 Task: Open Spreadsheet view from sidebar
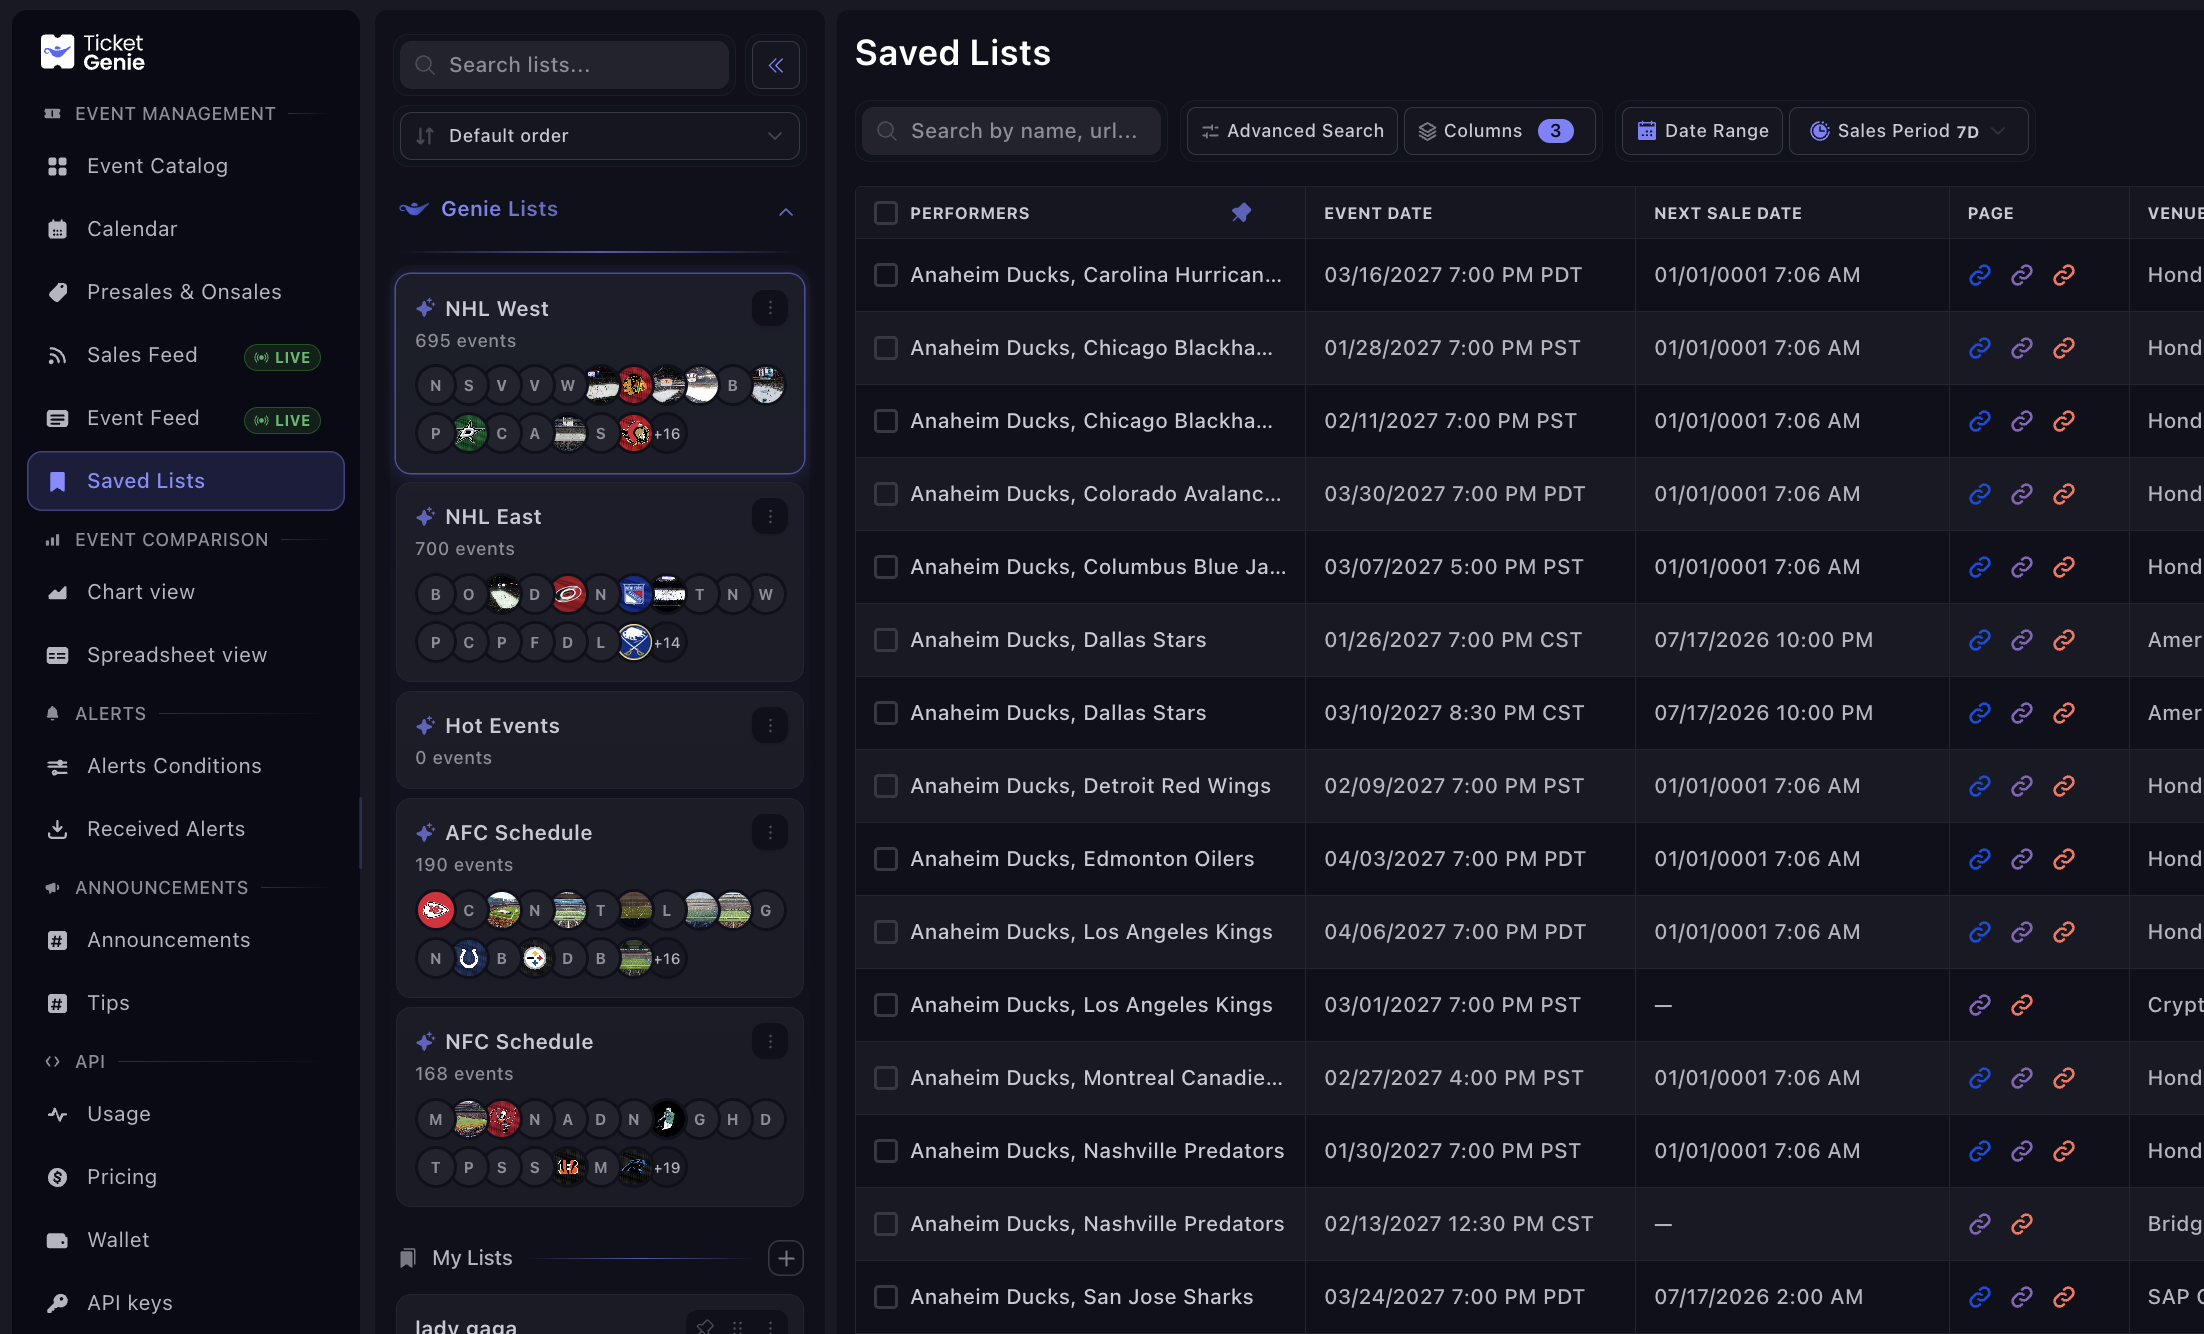(x=177, y=655)
